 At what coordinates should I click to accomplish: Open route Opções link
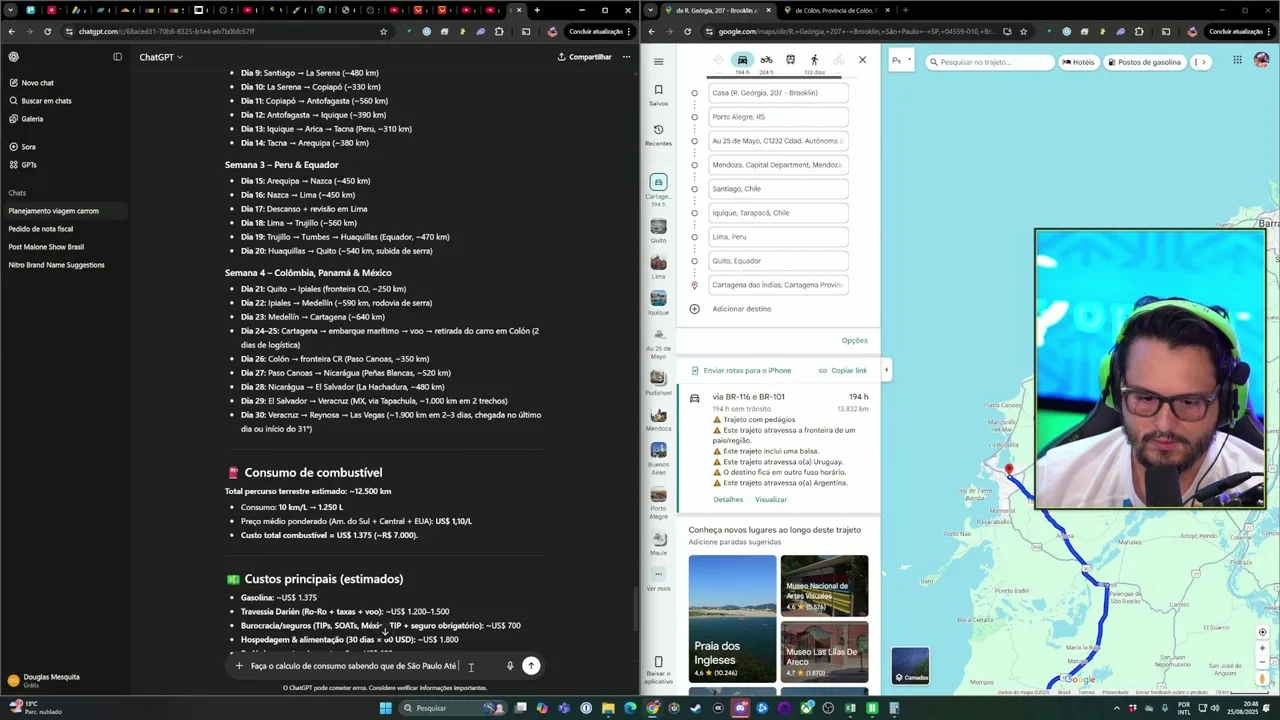854,341
